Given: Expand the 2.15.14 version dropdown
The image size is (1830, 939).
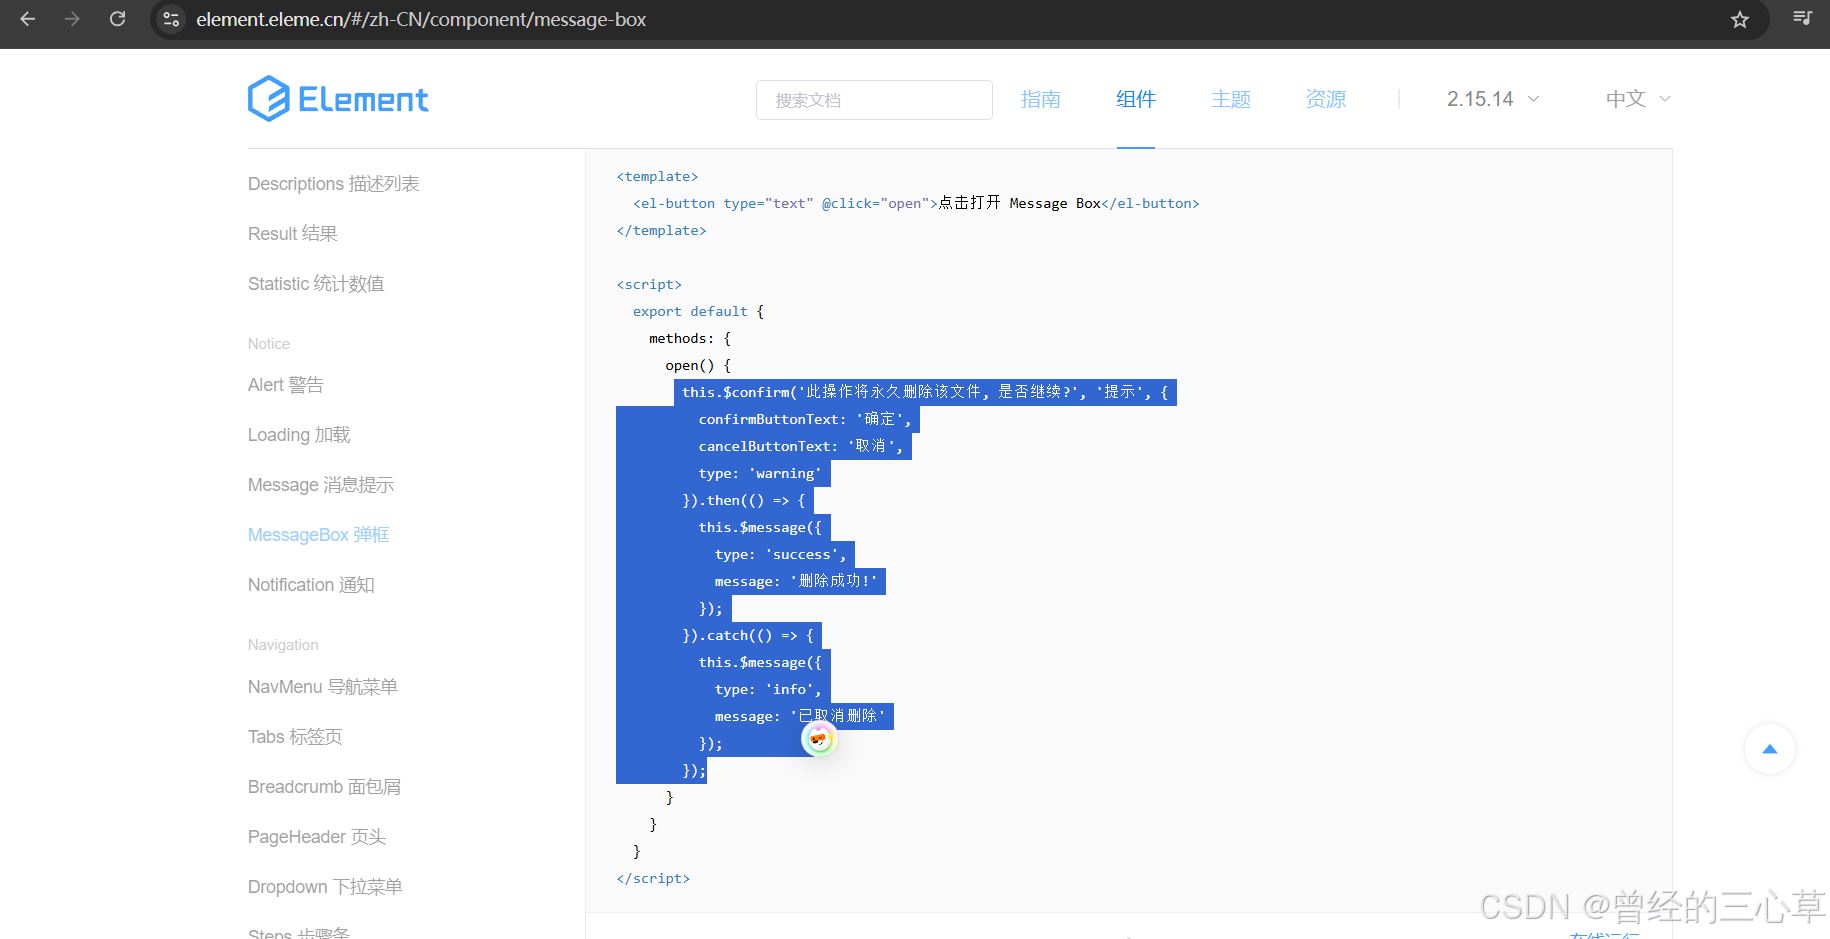Looking at the screenshot, I should point(1493,99).
